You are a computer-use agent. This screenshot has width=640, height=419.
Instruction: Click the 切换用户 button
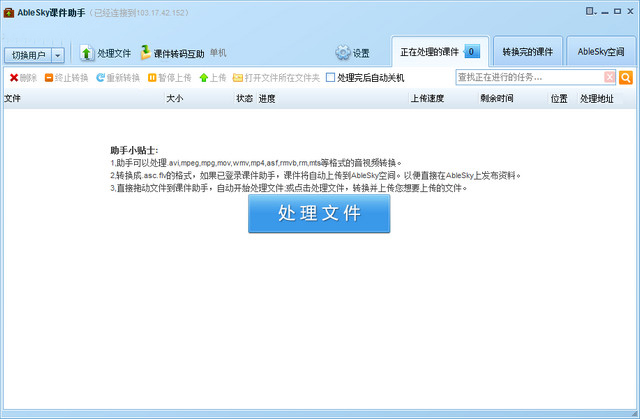tap(27, 55)
